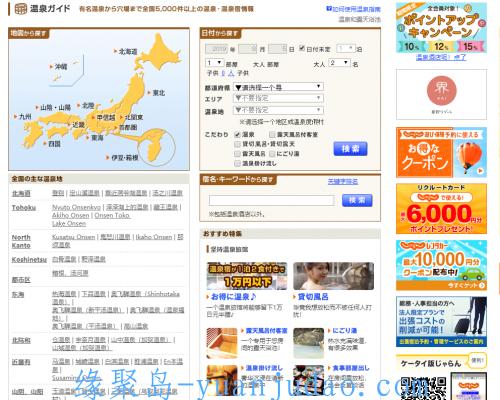This screenshot has height=400, width=500.
Task: Open the room count dropdown
Action: (x=214, y=63)
